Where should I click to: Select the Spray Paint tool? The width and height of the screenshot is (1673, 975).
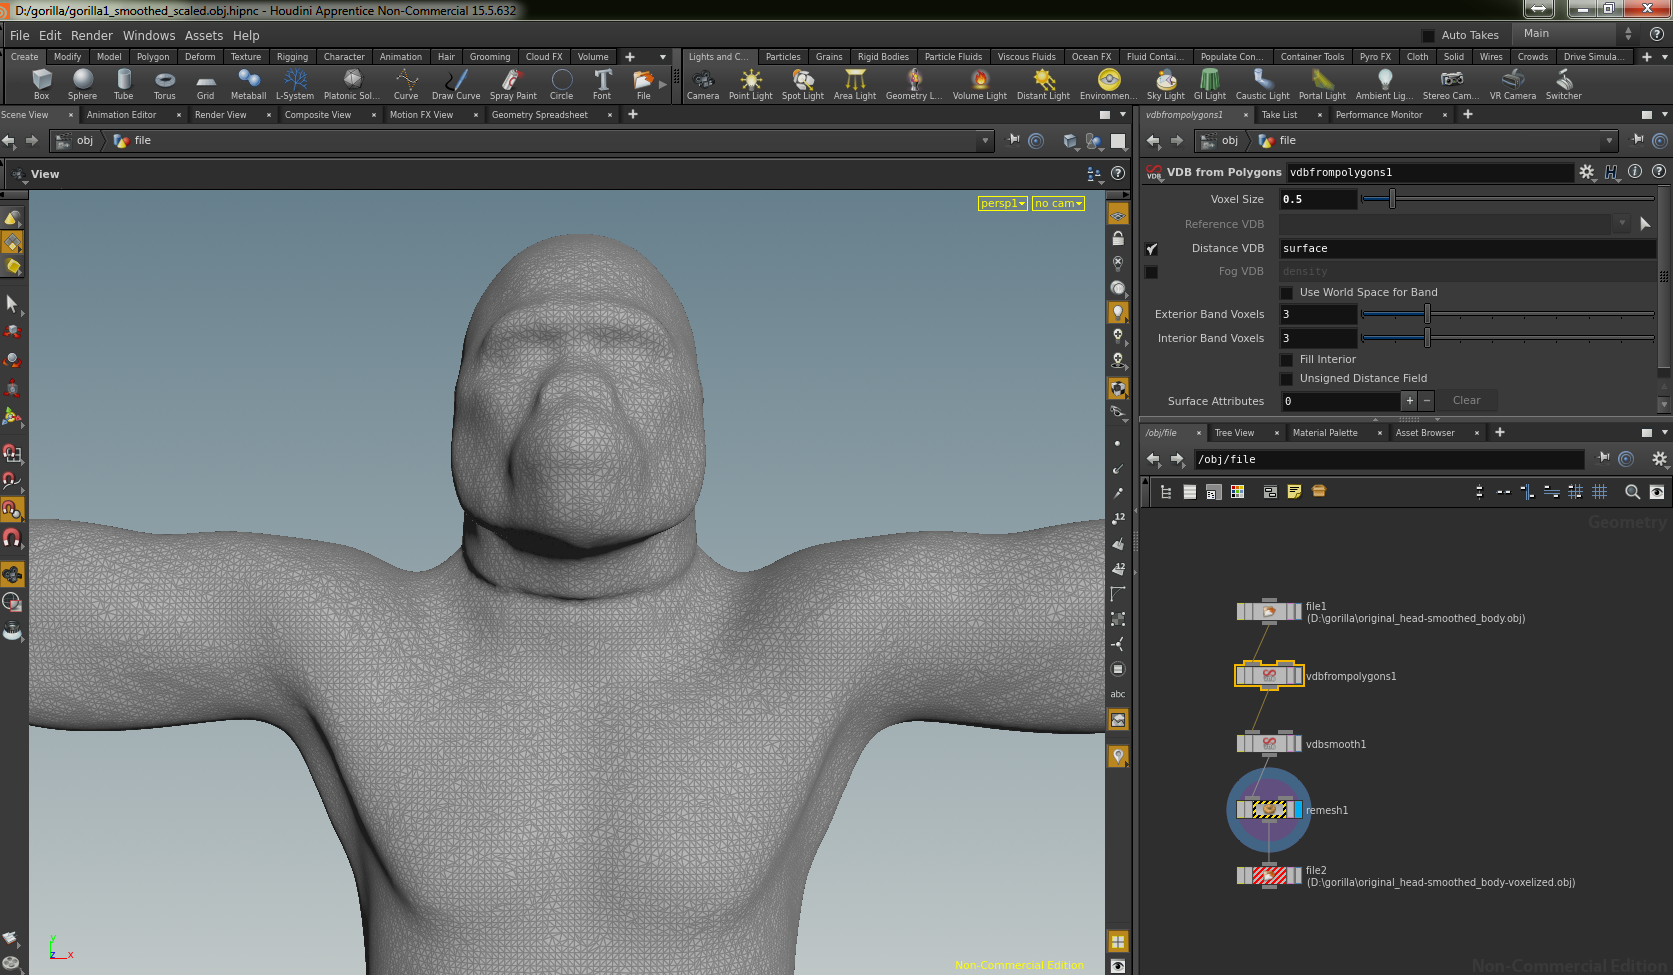(513, 84)
